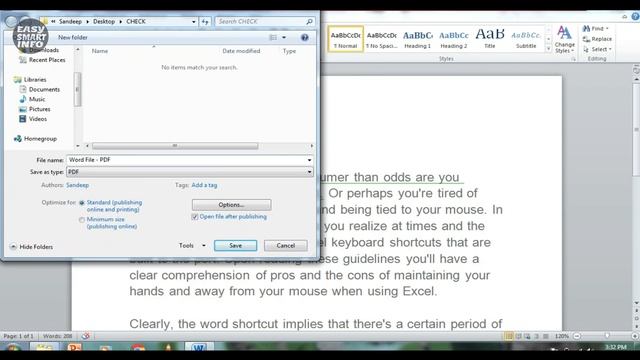
Task: Apply the No Spacing style
Action: [x=381, y=39]
